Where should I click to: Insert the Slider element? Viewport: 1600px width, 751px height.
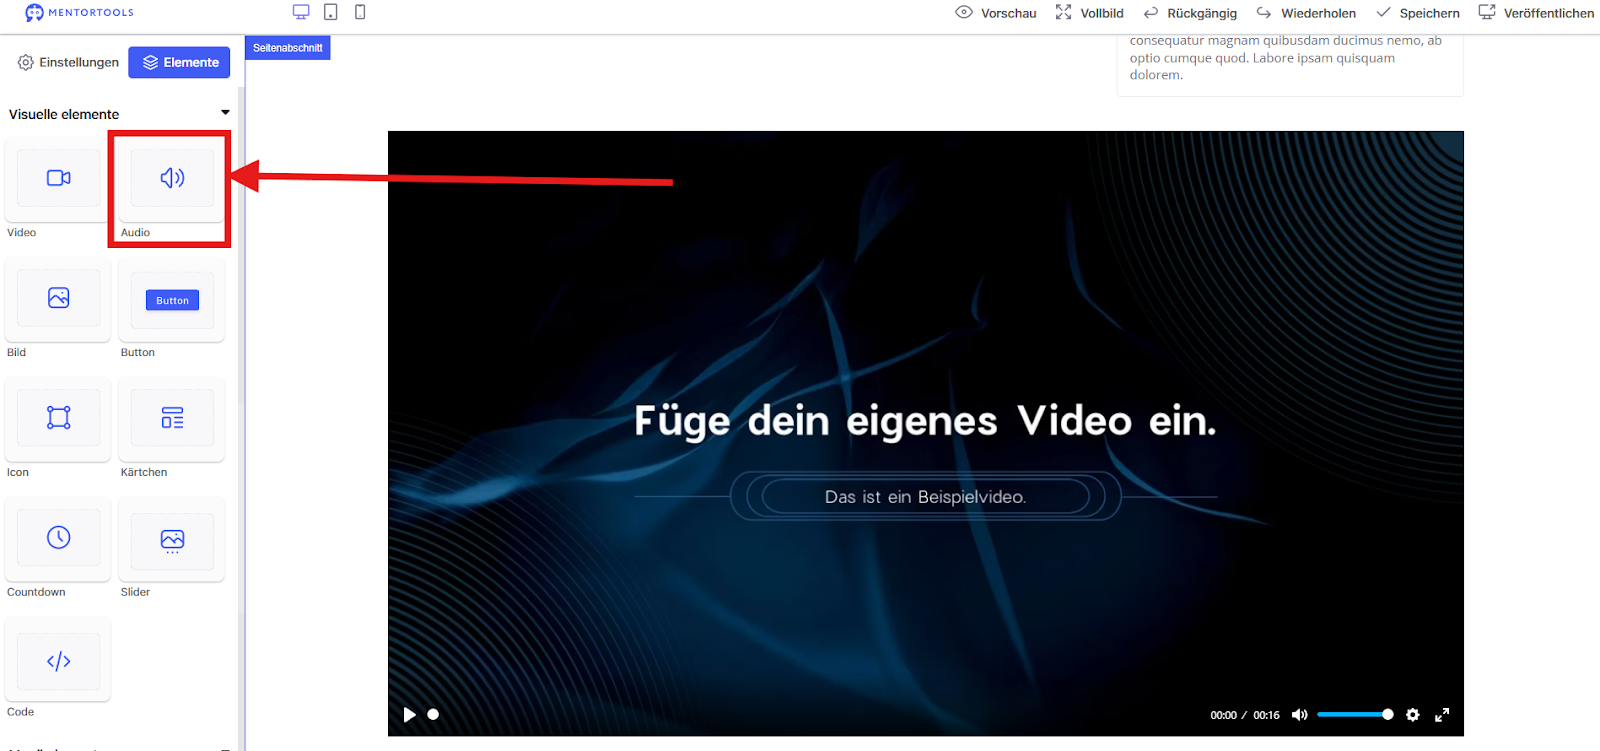click(x=172, y=540)
